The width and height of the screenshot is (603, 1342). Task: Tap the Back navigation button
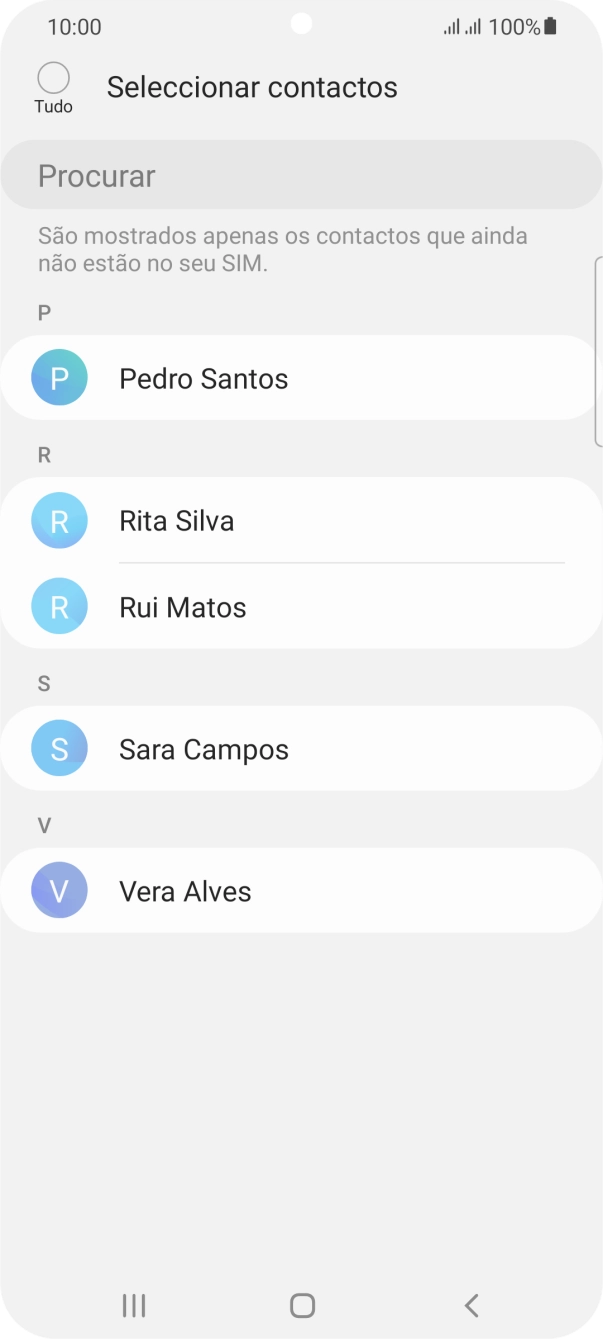(470, 1305)
